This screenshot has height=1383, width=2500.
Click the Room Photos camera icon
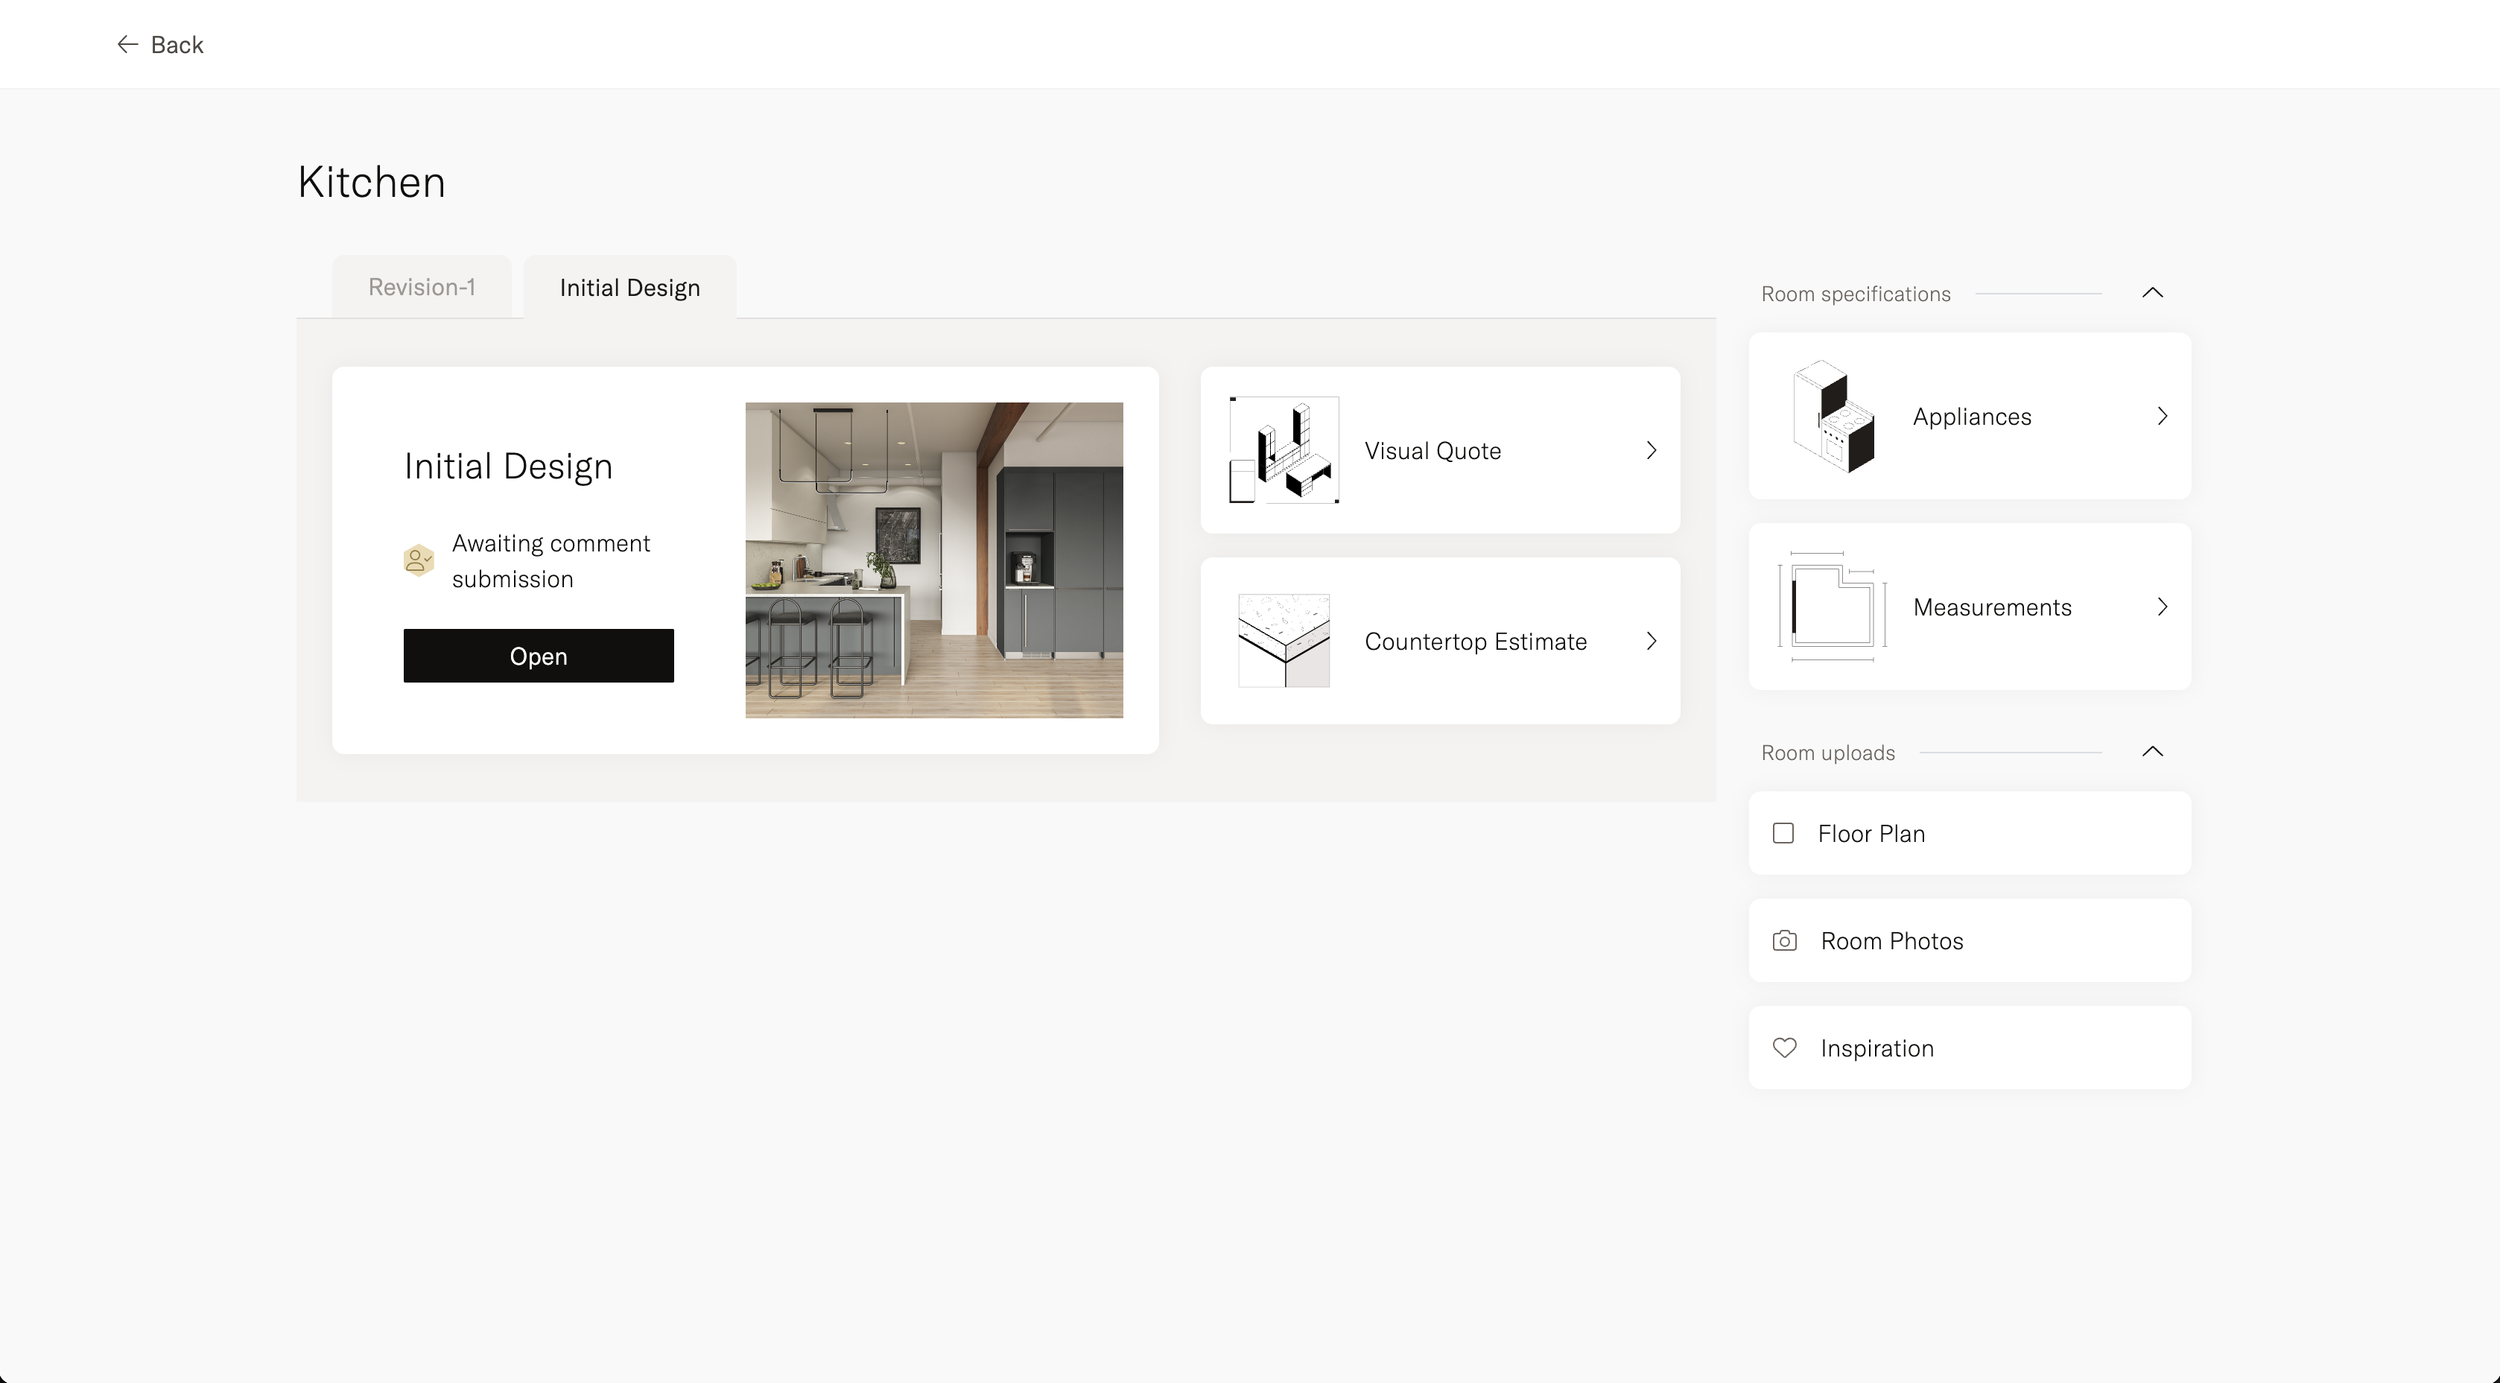pyautogui.click(x=1784, y=941)
